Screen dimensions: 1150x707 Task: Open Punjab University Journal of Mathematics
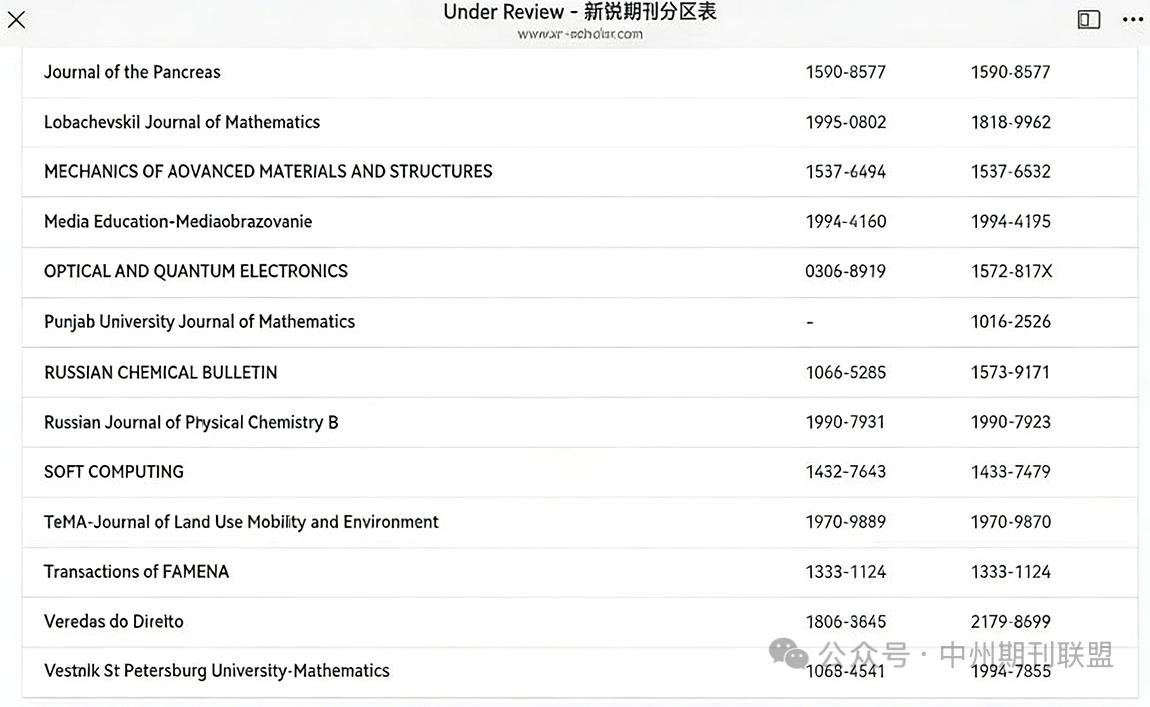199,321
